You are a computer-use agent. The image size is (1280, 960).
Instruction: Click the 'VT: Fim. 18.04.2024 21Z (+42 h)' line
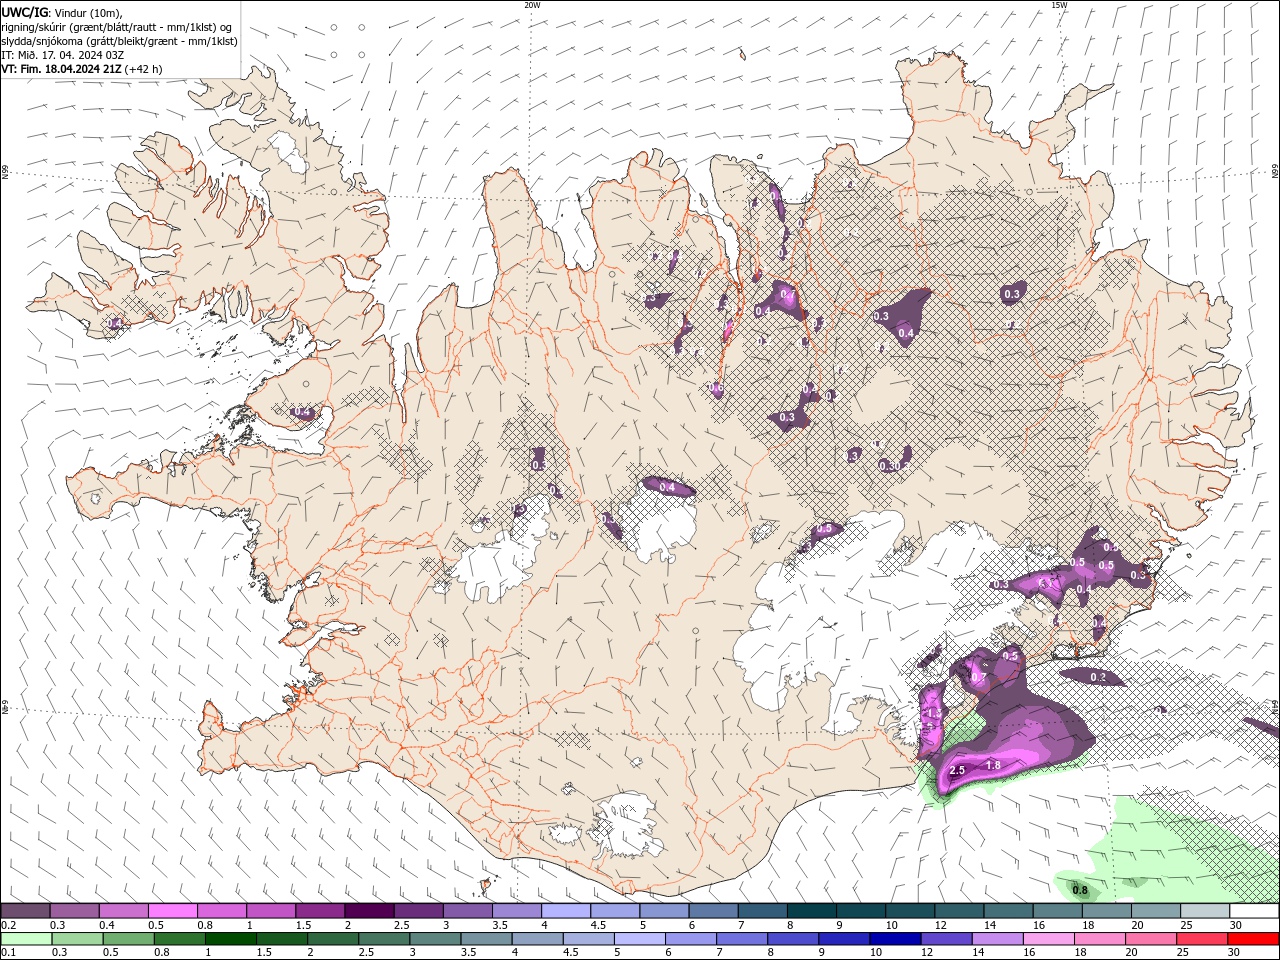pyautogui.click(x=81, y=69)
